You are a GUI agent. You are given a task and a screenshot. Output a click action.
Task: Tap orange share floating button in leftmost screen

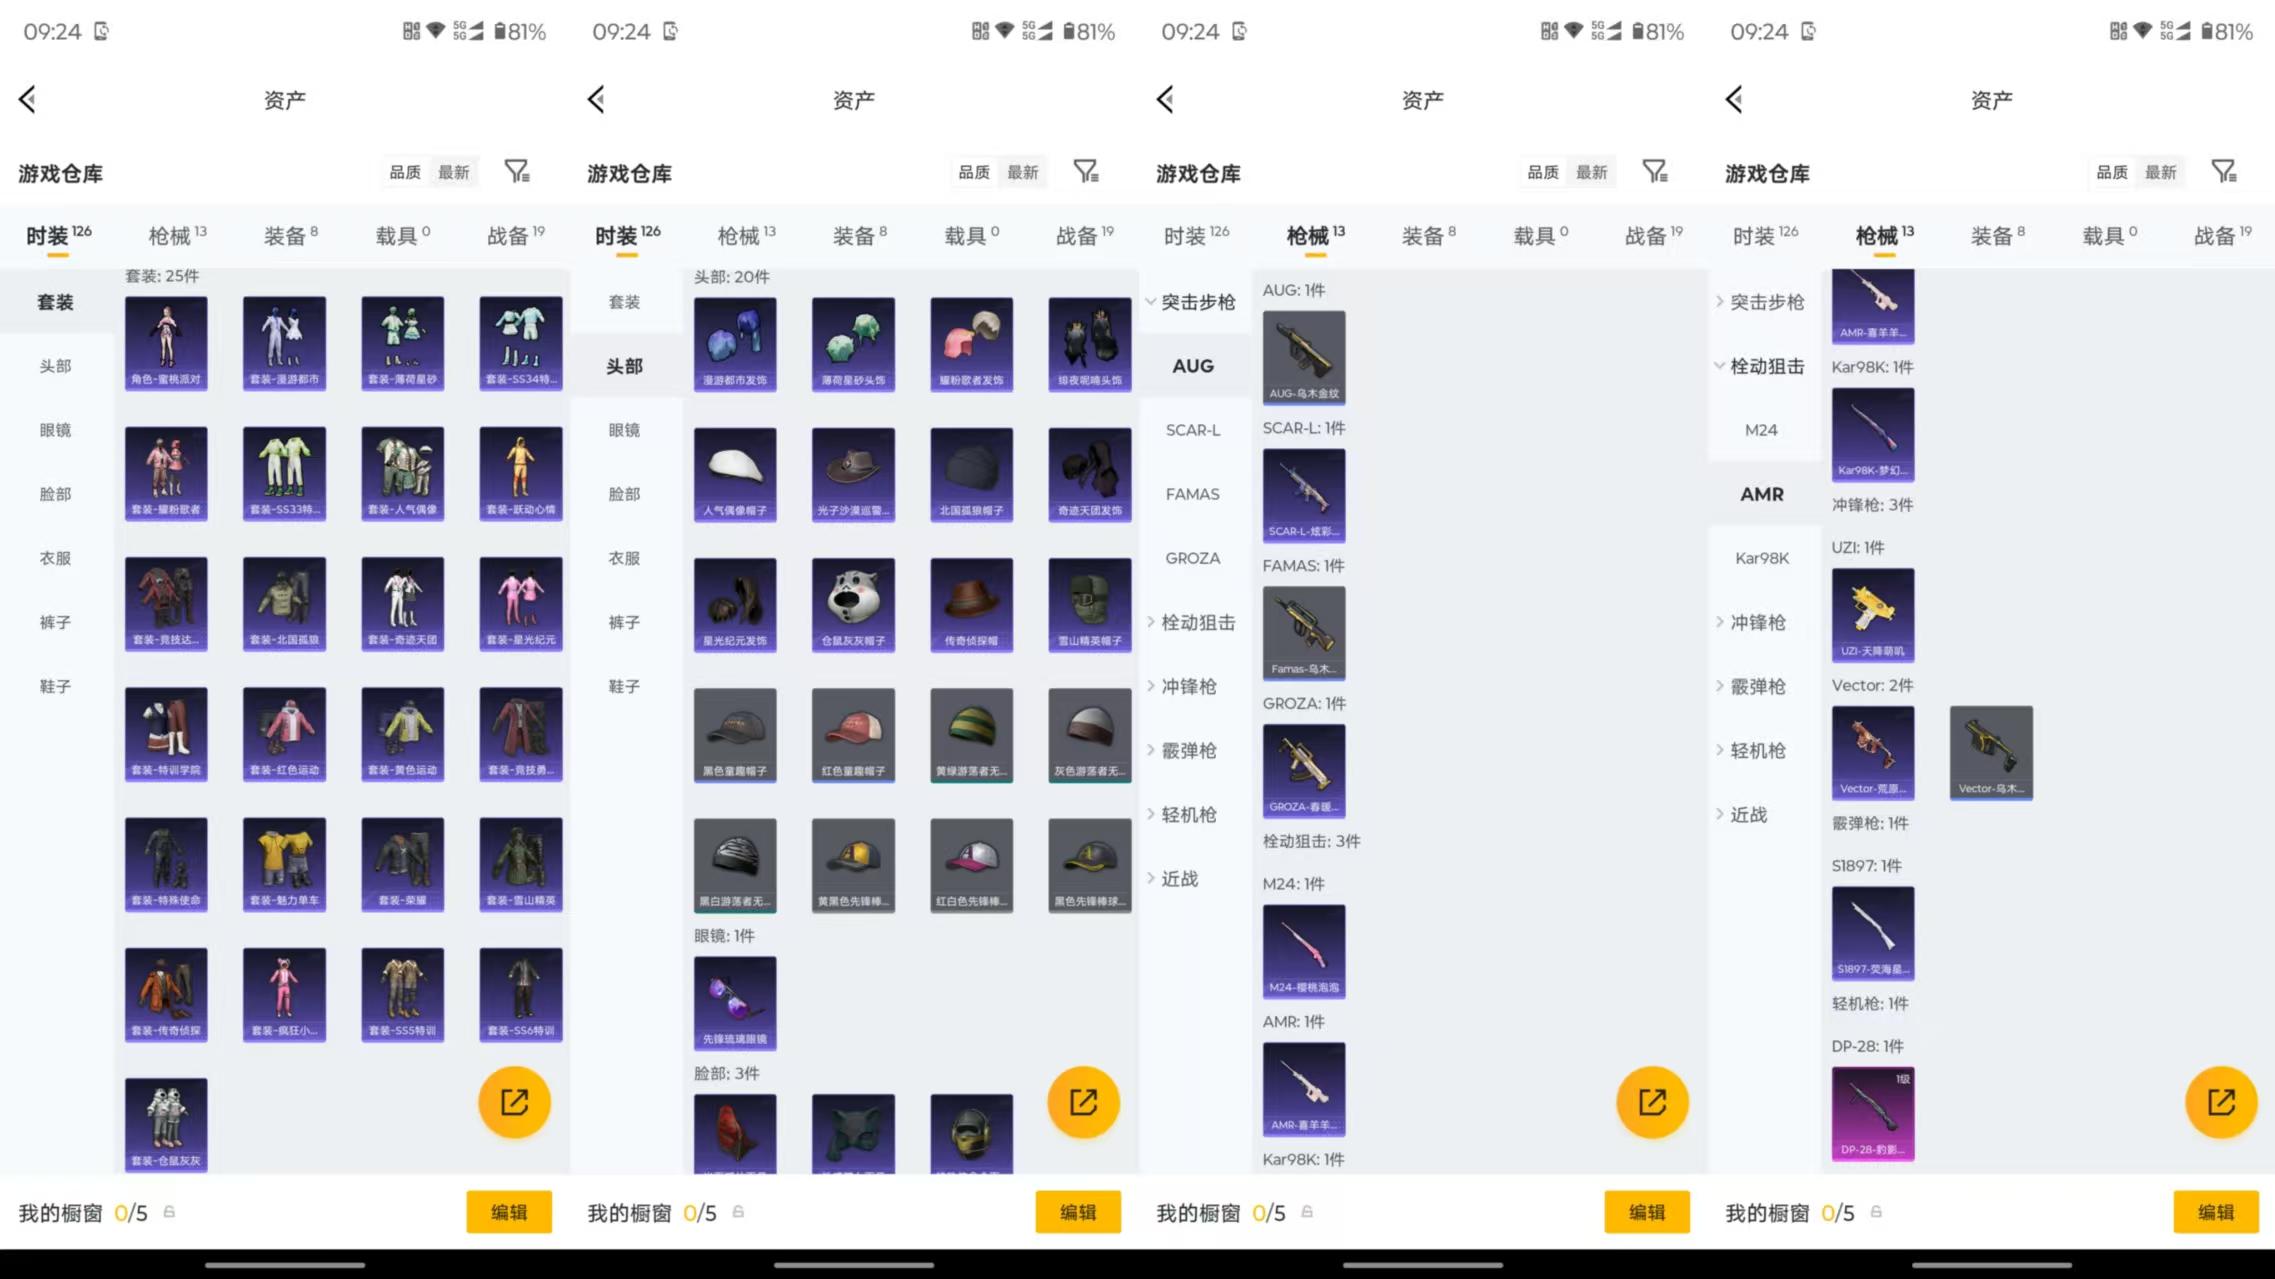pos(514,1102)
